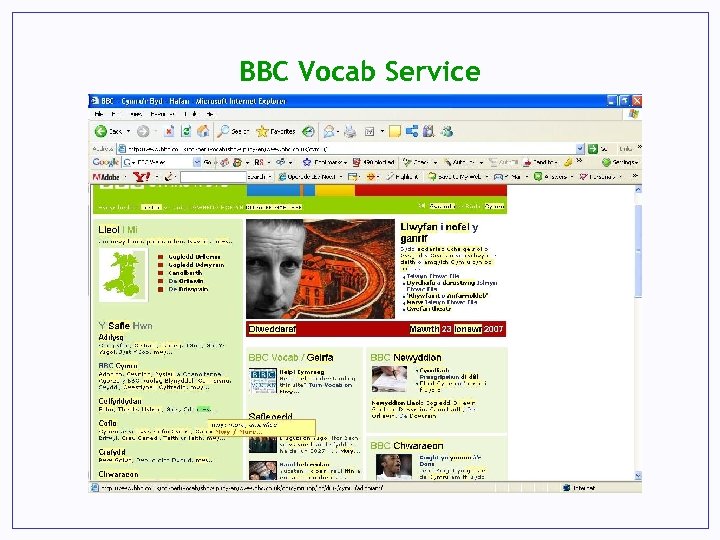Click the Save to My Web button
720x540 pixels.
pyautogui.click(x=454, y=176)
